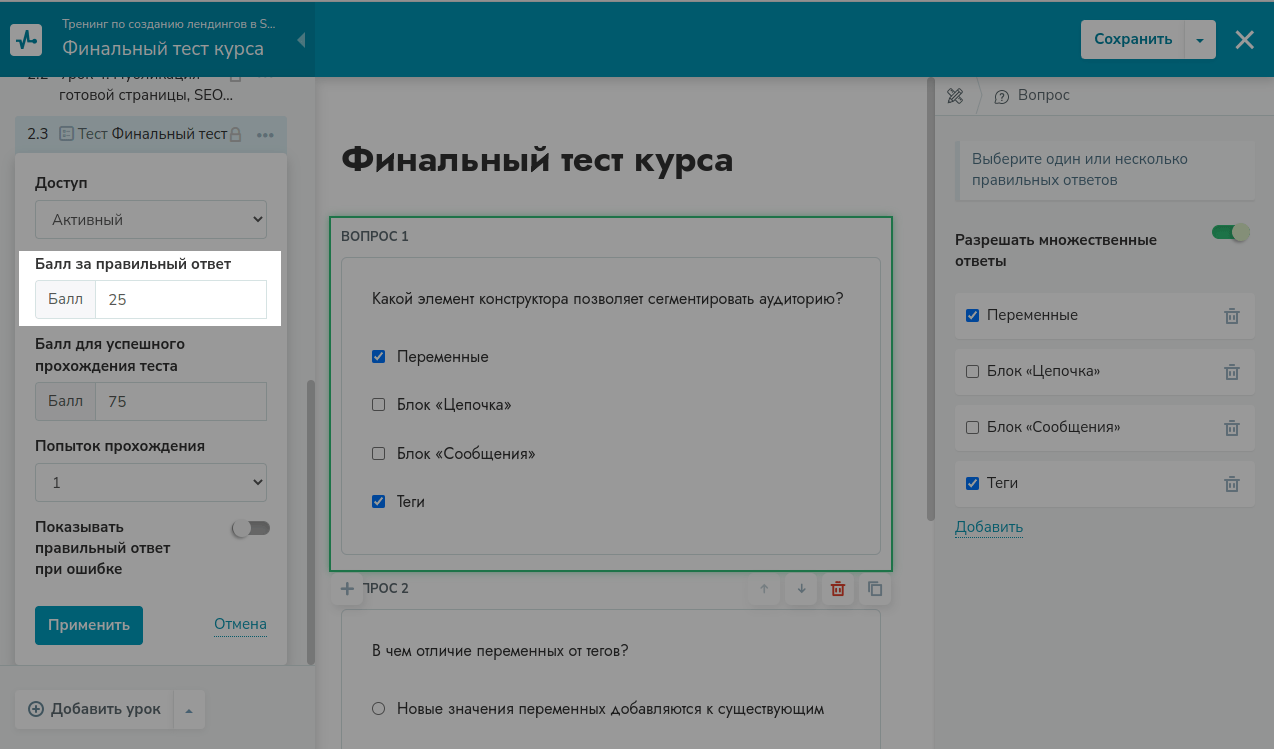The width and height of the screenshot is (1274, 749).
Task: Delete the «Блок «Цепочка»» answer option
Action: (x=1231, y=372)
